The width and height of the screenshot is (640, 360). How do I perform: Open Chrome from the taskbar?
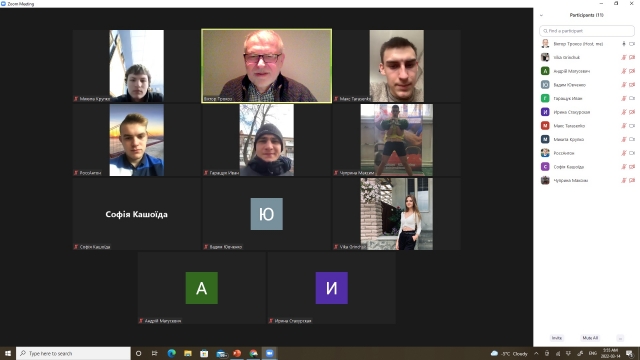pos(253,353)
